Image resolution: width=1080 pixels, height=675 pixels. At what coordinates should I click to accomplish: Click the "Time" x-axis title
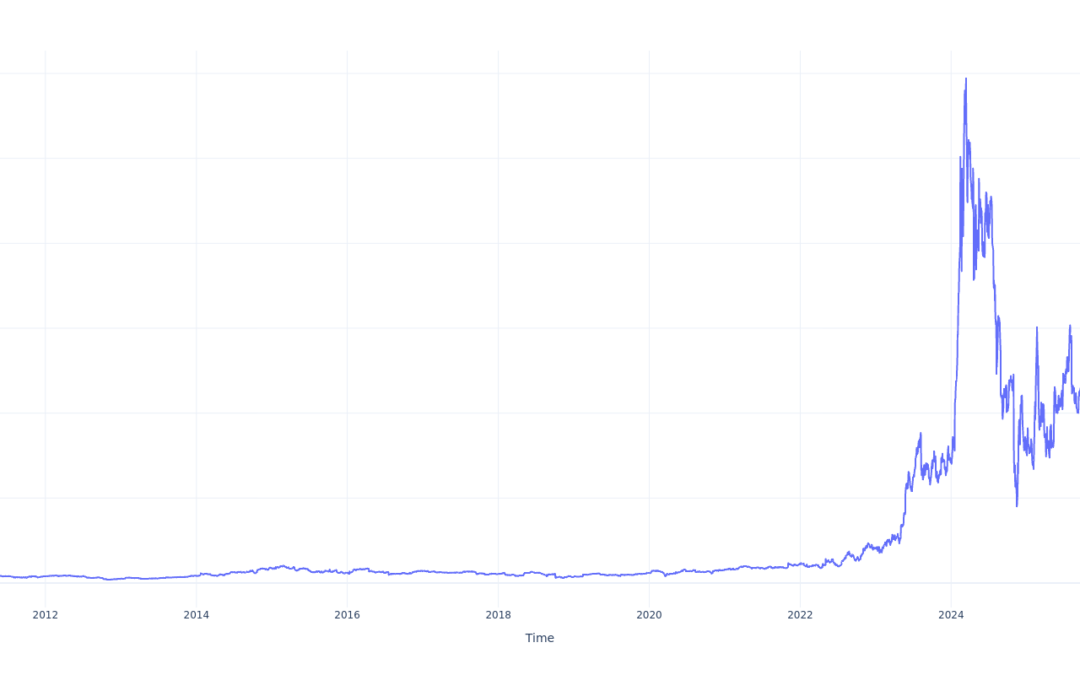[x=539, y=638]
